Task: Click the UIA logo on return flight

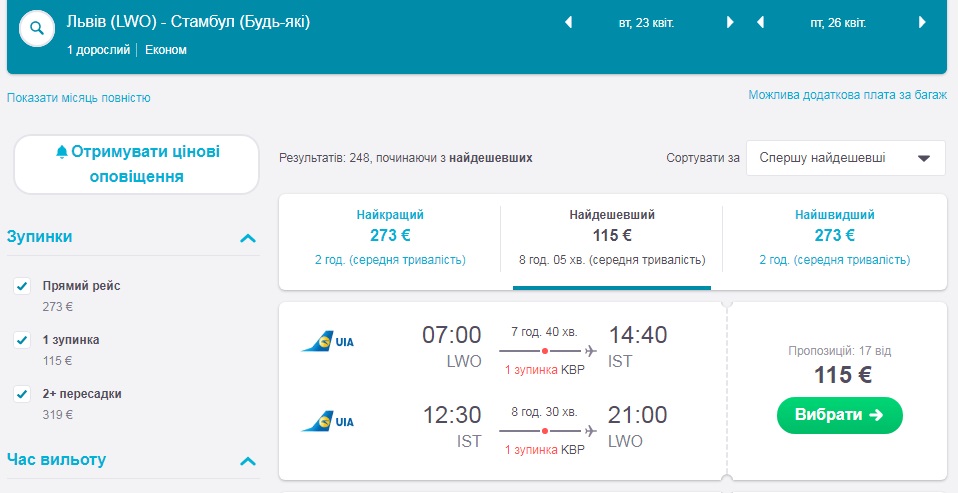Action: click(328, 422)
